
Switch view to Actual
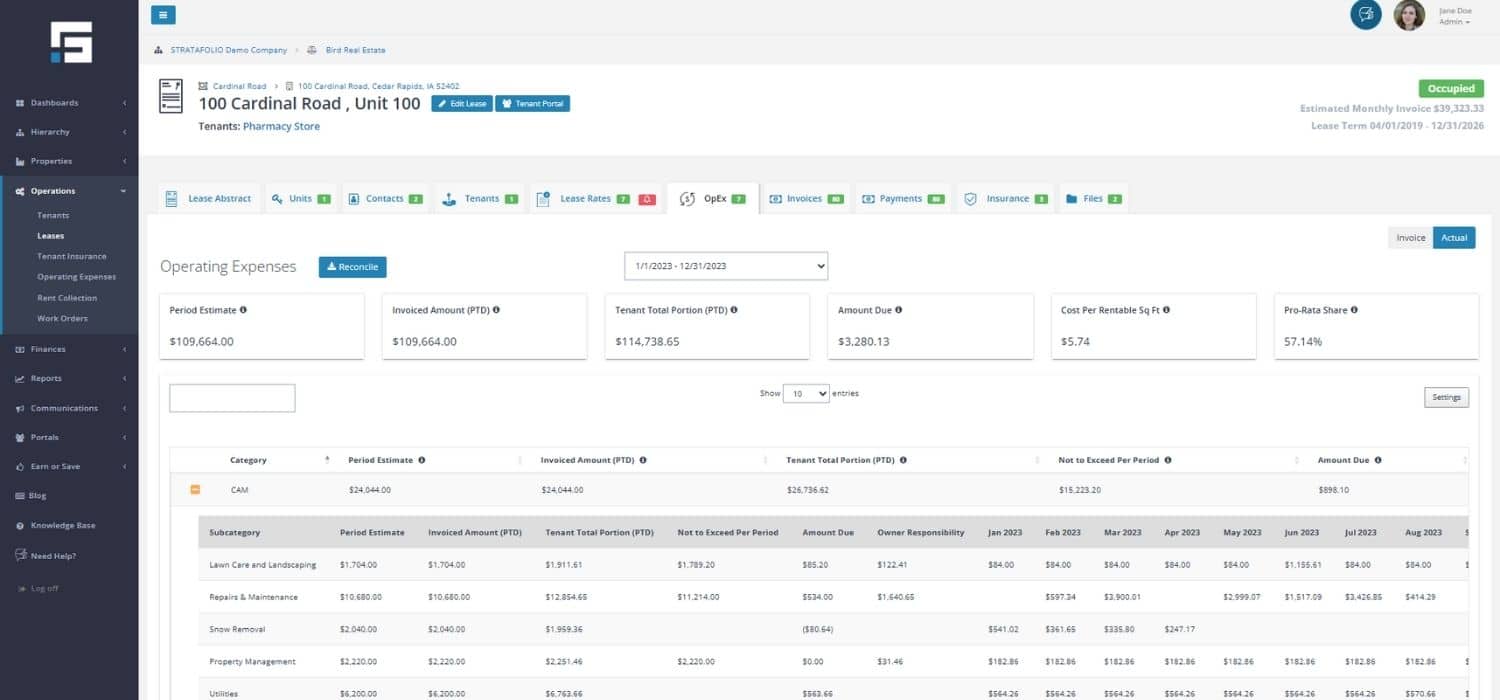click(x=1454, y=238)
